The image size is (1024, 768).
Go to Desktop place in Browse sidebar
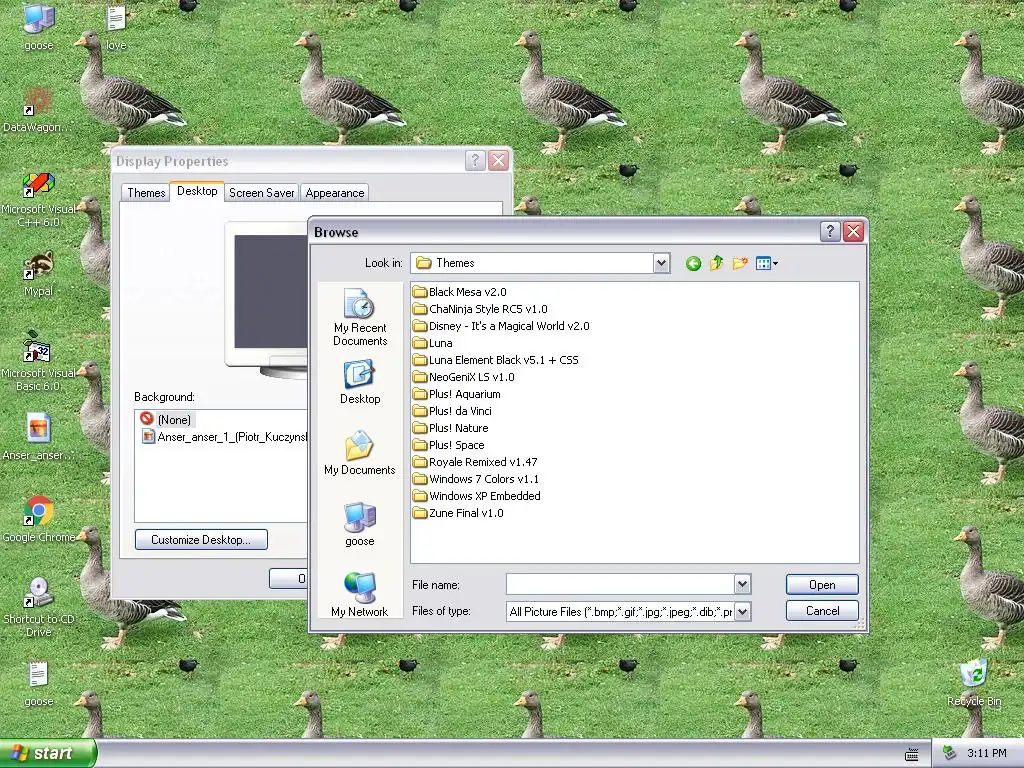click(359, 382)
